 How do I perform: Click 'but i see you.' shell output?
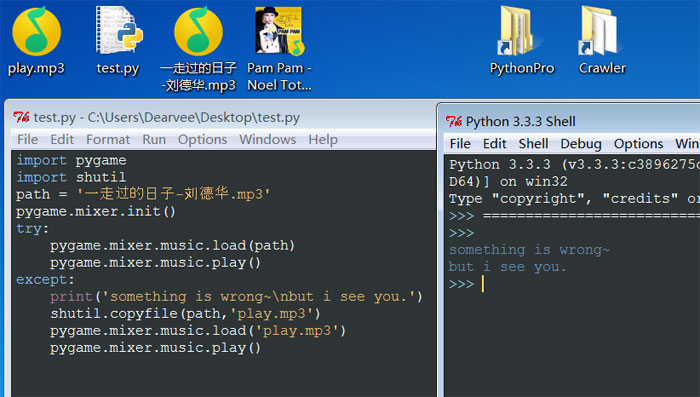(508, 266)
